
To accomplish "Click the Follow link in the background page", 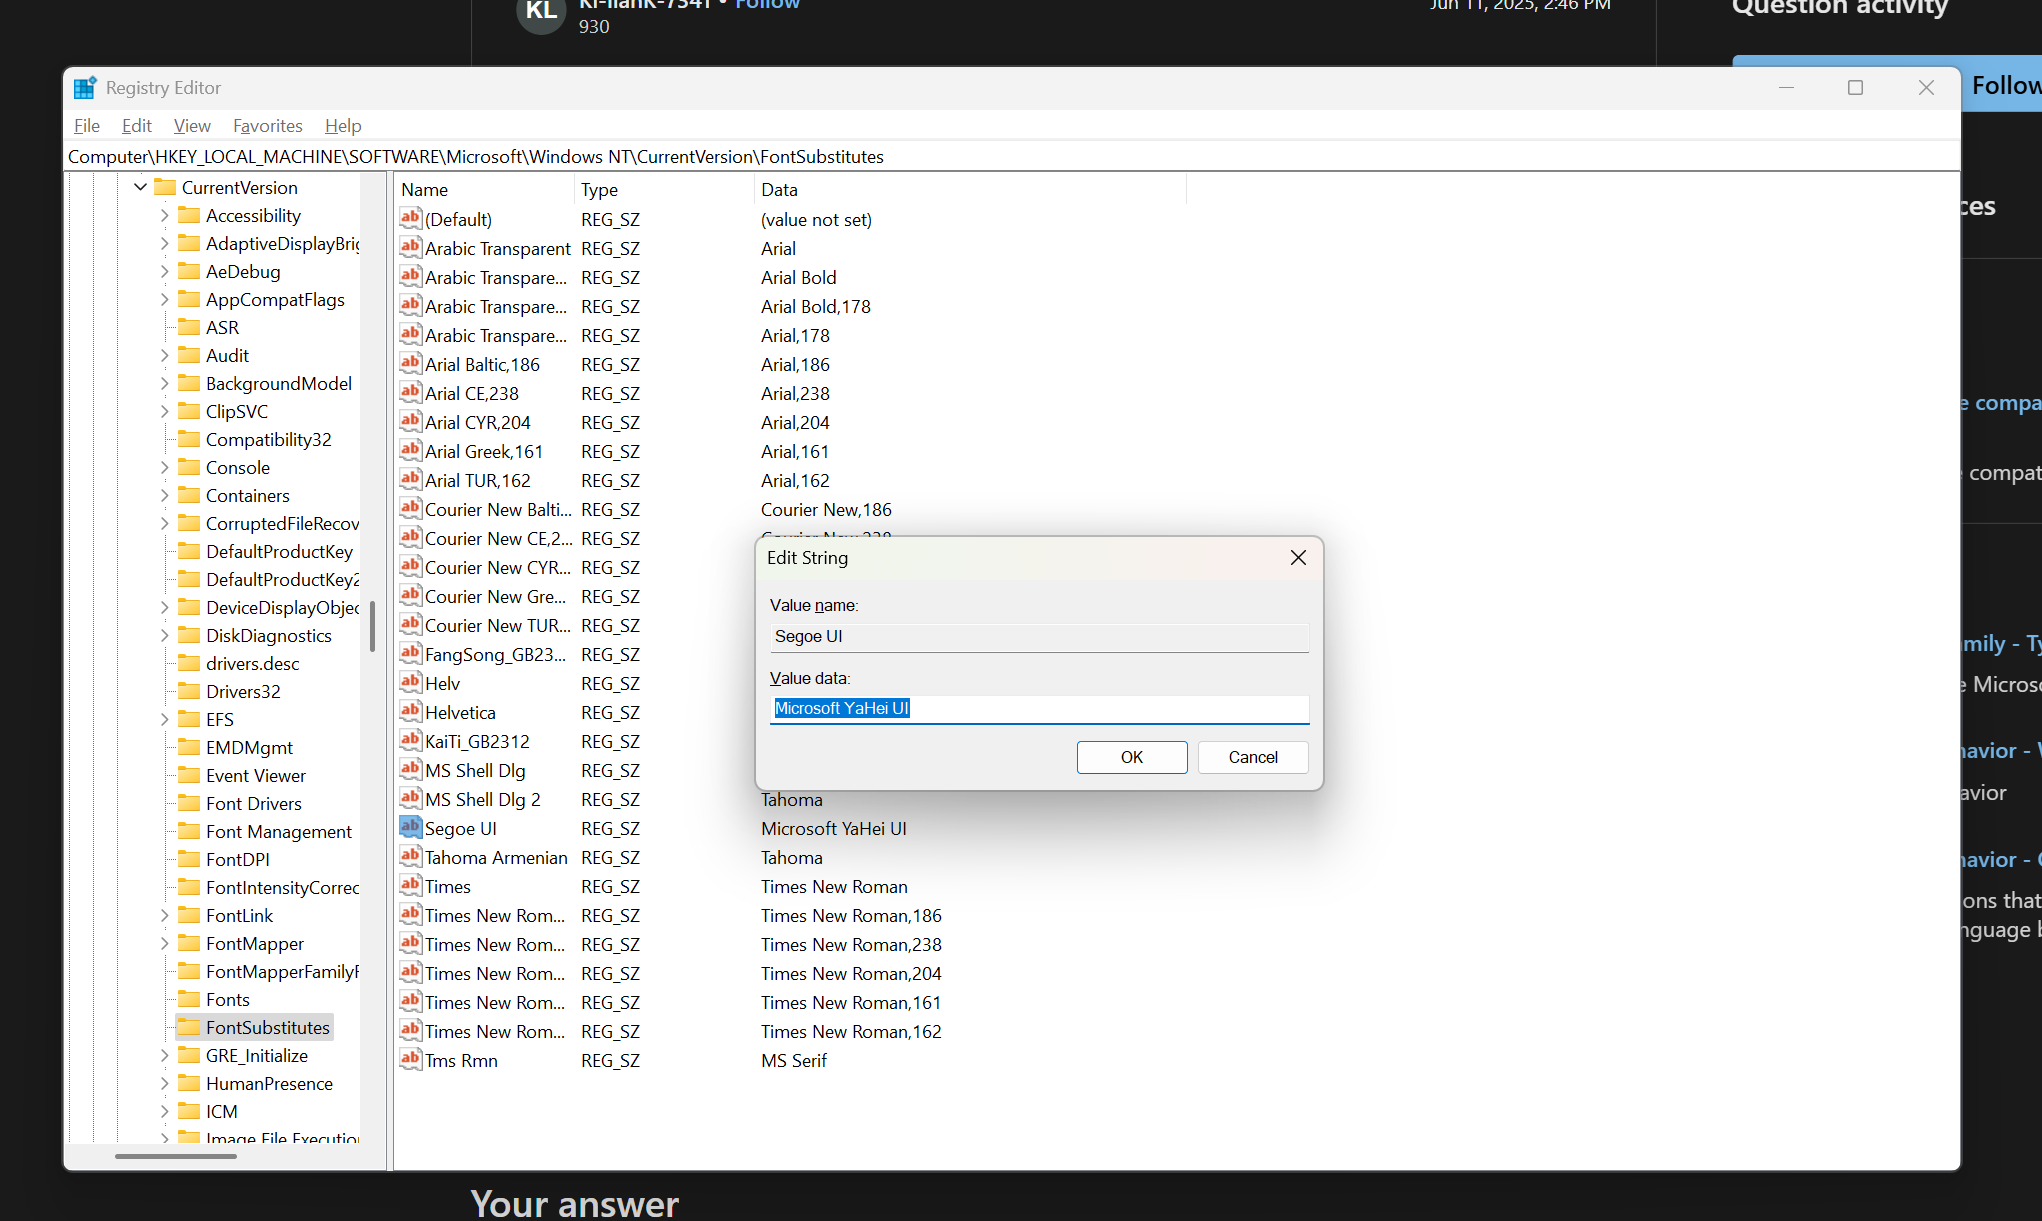I will 768,4.
